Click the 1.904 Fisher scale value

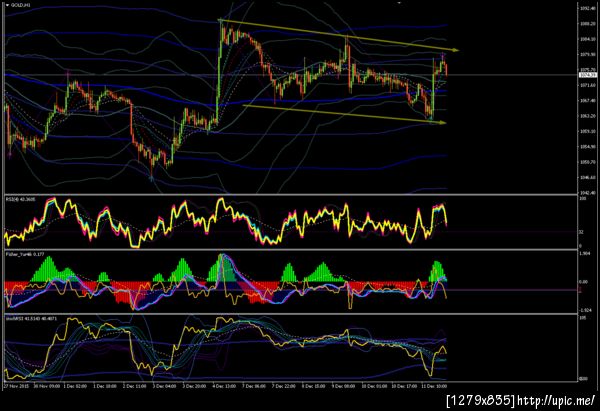[x=584, y=253]
